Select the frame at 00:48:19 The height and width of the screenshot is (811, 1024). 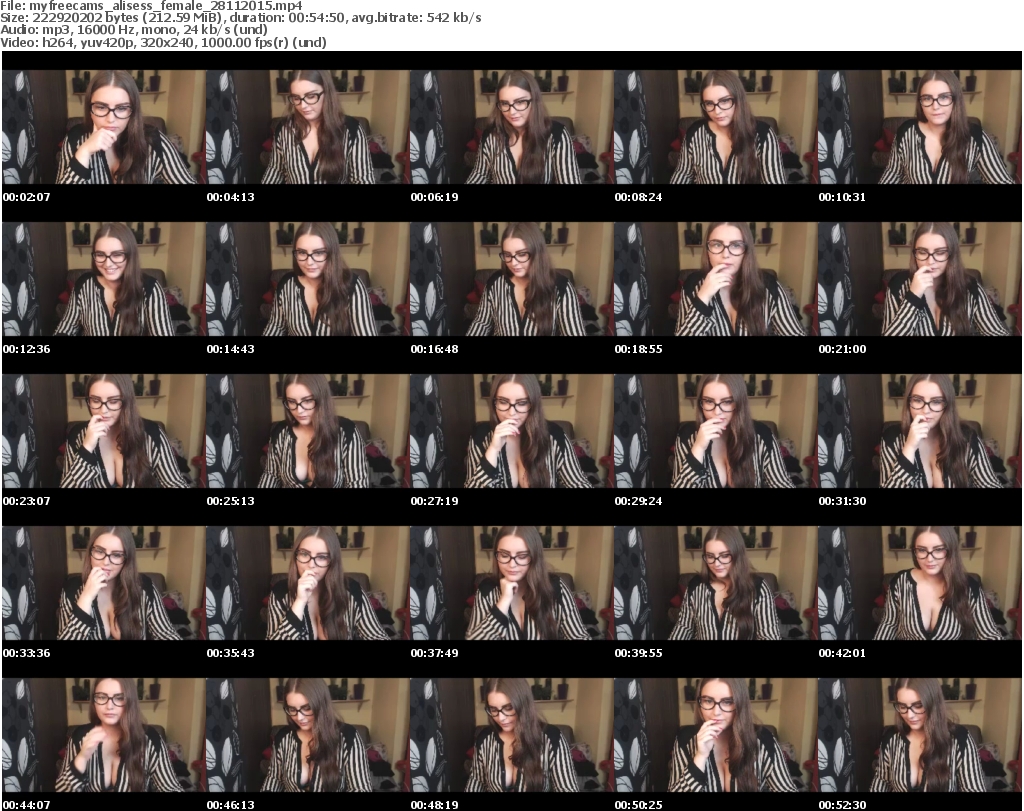pyautogui.click(x=511, y=735)
